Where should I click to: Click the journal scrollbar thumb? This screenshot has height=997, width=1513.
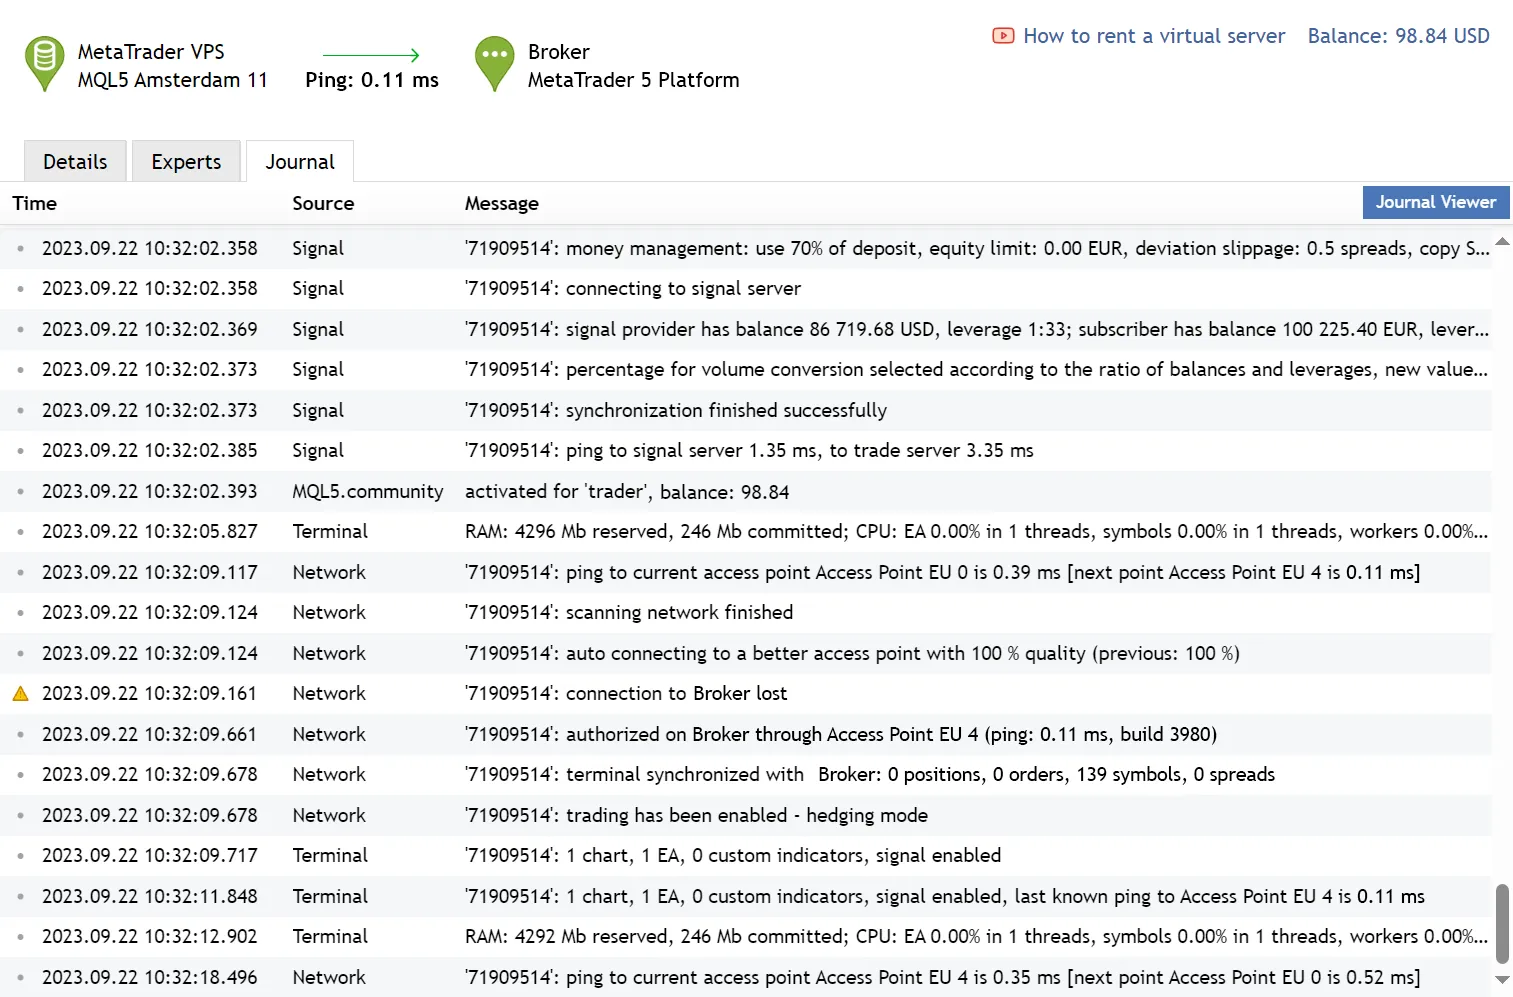[x=1502, y=925]
